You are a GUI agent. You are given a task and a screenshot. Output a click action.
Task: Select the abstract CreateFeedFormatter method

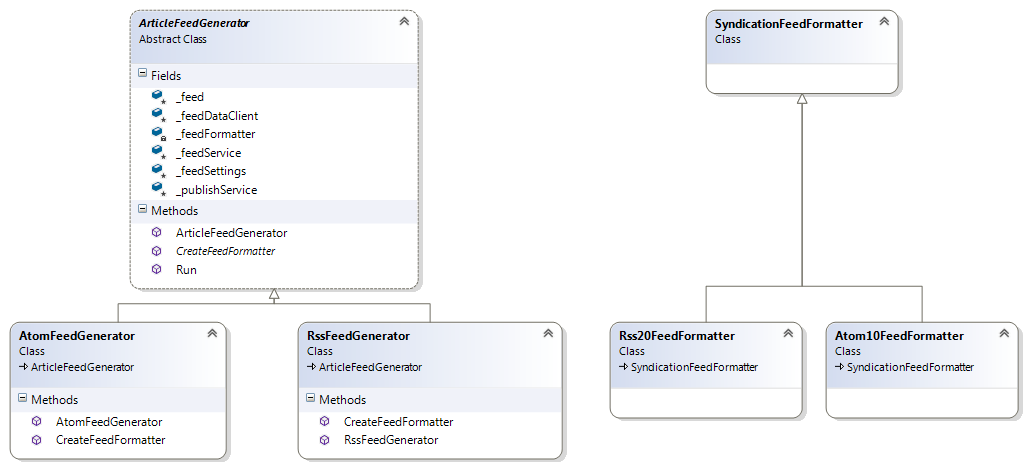coord(225,251)
